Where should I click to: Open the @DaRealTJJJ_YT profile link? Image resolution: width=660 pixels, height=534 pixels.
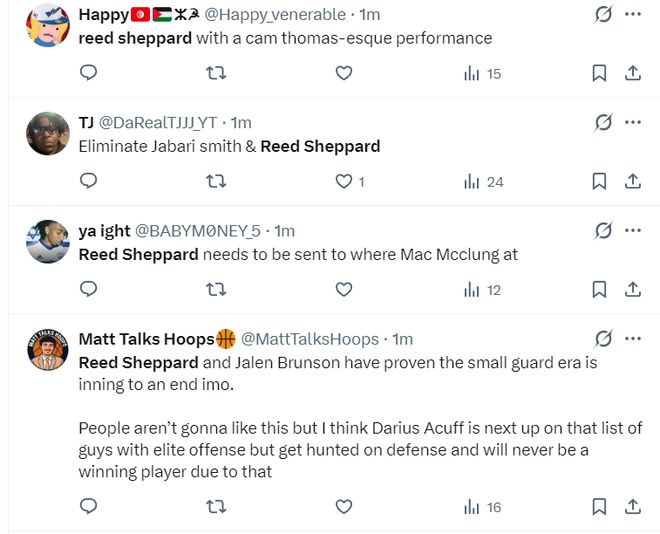158,123
